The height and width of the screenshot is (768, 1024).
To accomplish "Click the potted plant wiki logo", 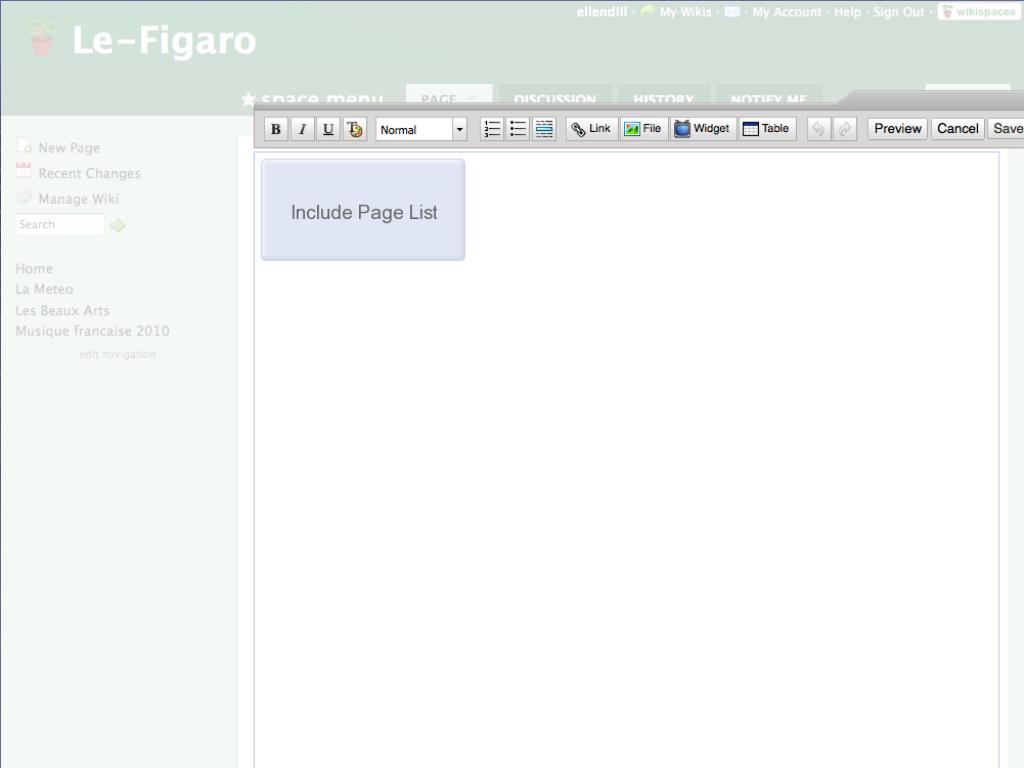I will (42, 39).
